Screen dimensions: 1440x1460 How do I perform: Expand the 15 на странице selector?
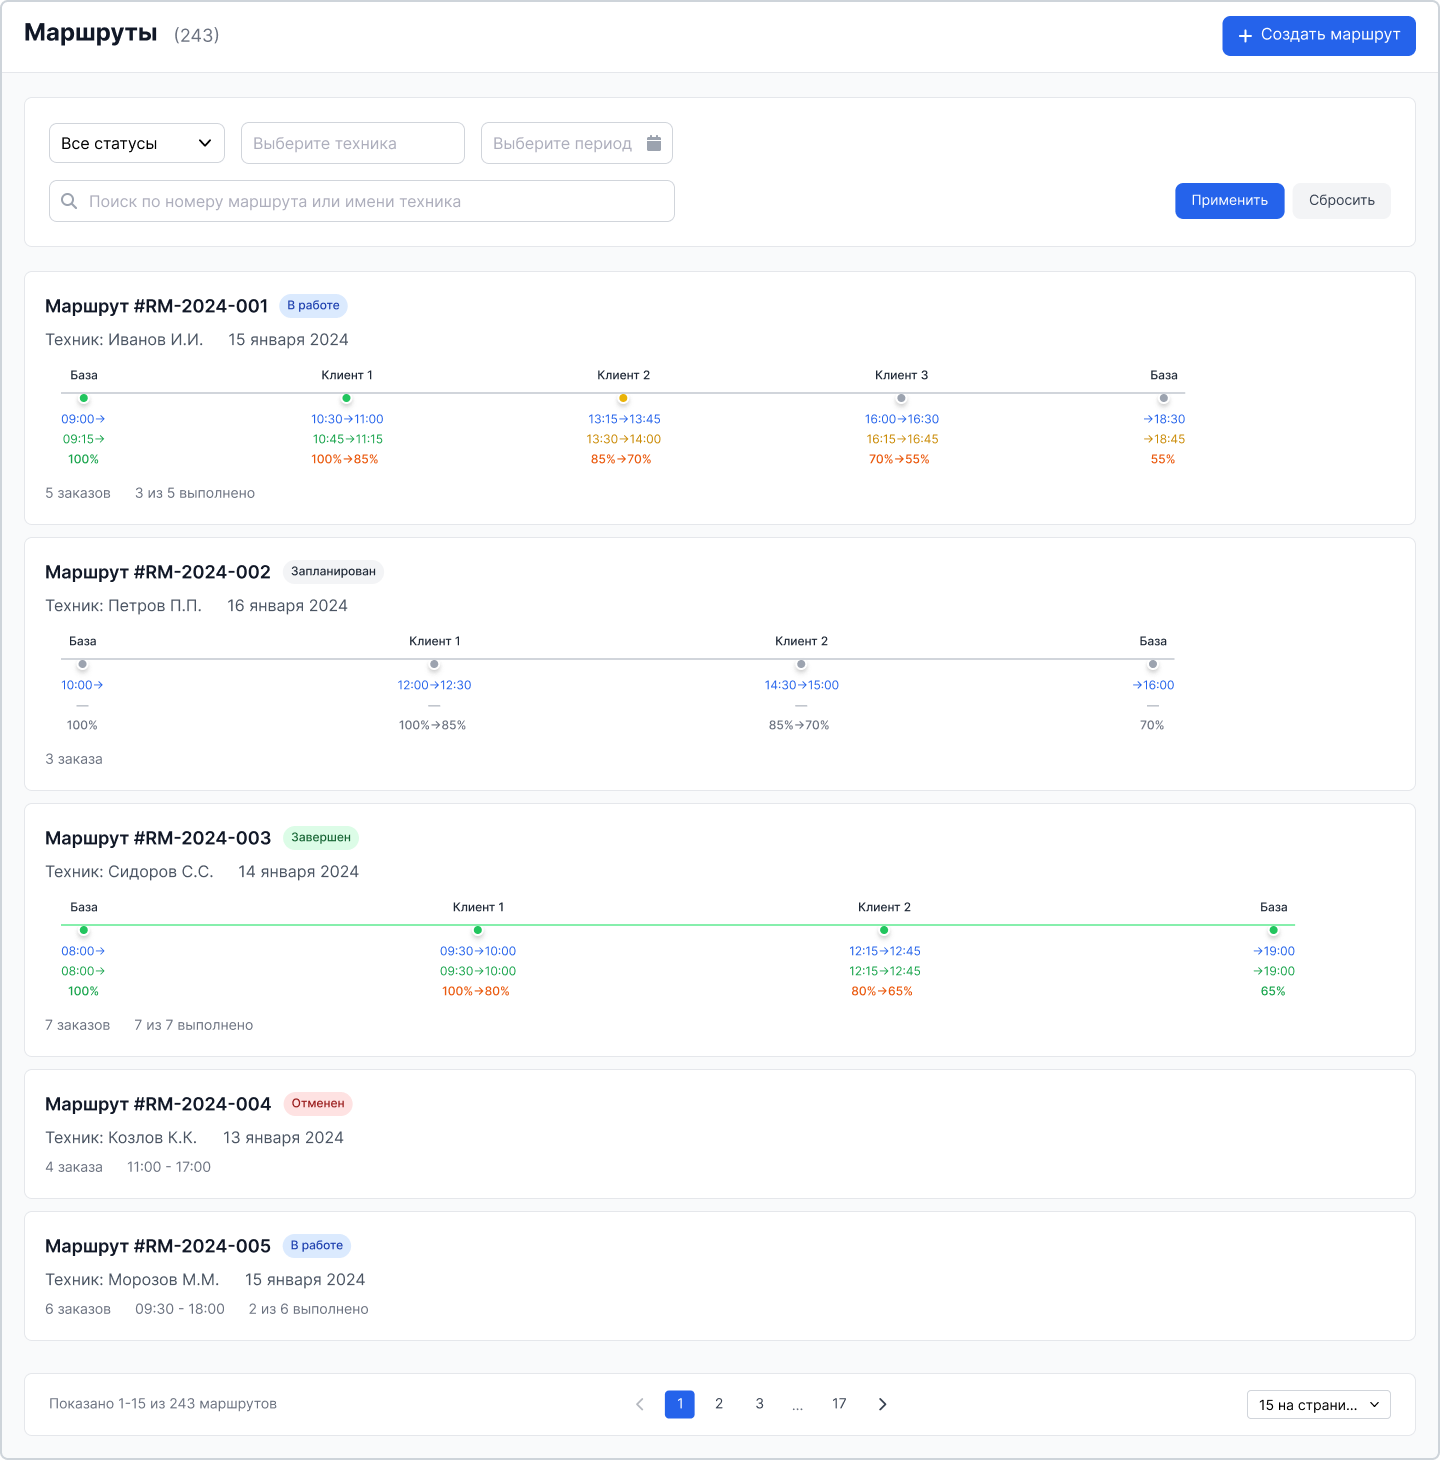click(x=1318, y=1405)
